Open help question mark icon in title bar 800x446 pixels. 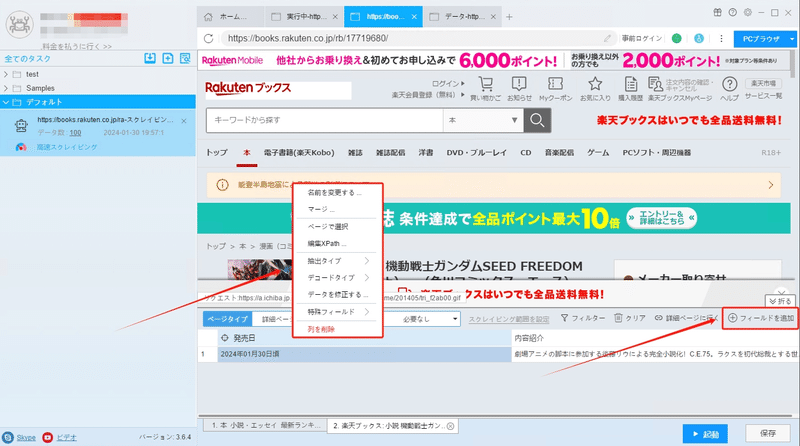(733, 13)
